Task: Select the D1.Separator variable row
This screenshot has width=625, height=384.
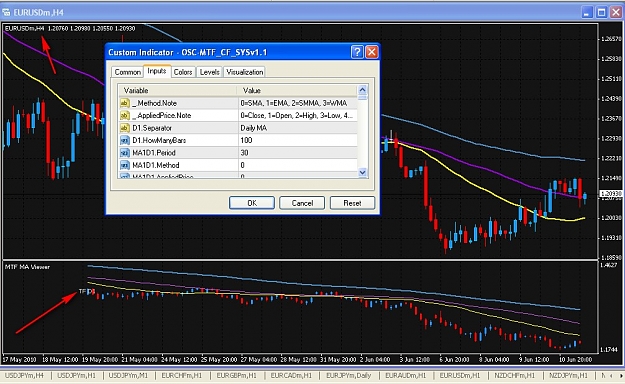Action: 238,128
